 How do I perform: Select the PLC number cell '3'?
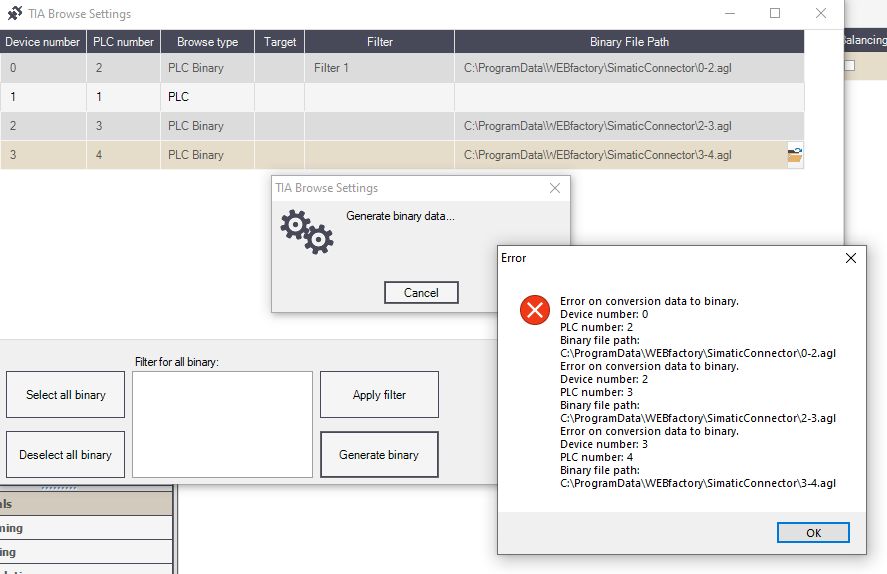tap(123, 126)
